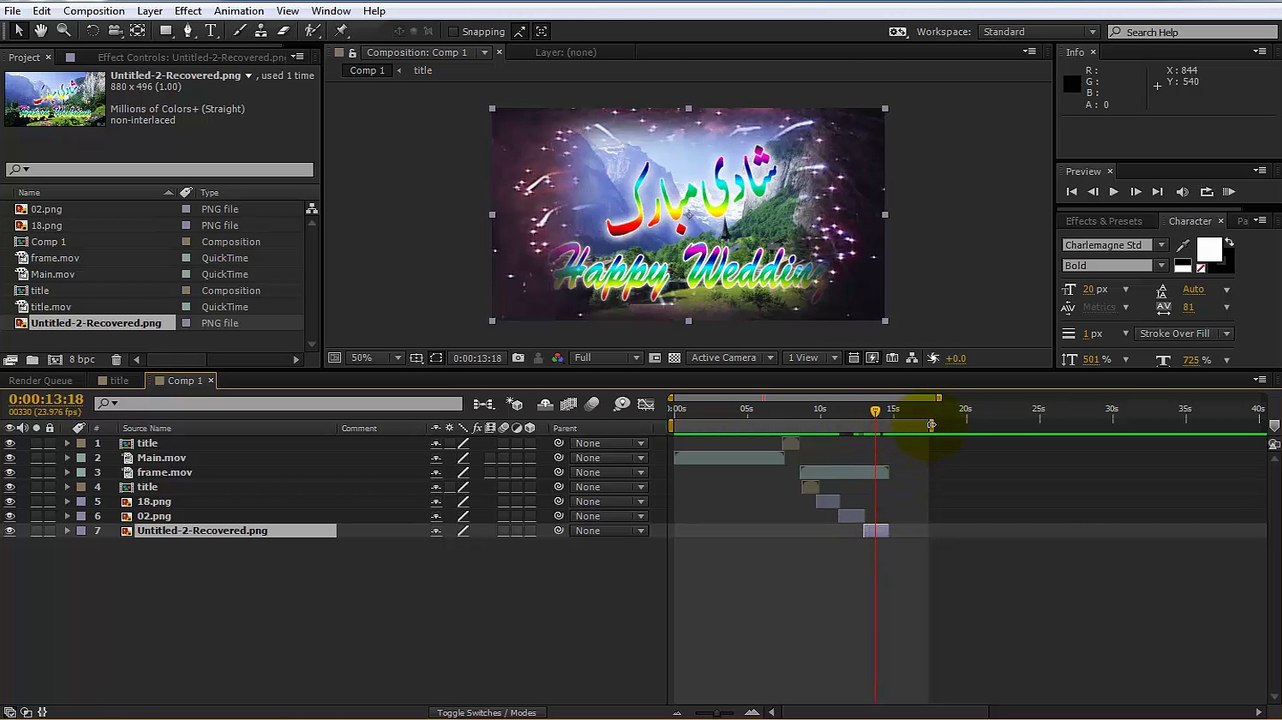Select the Zoom magnifier tool
The width and height of the screenshot is (1282, 720).
coord(63,31)
